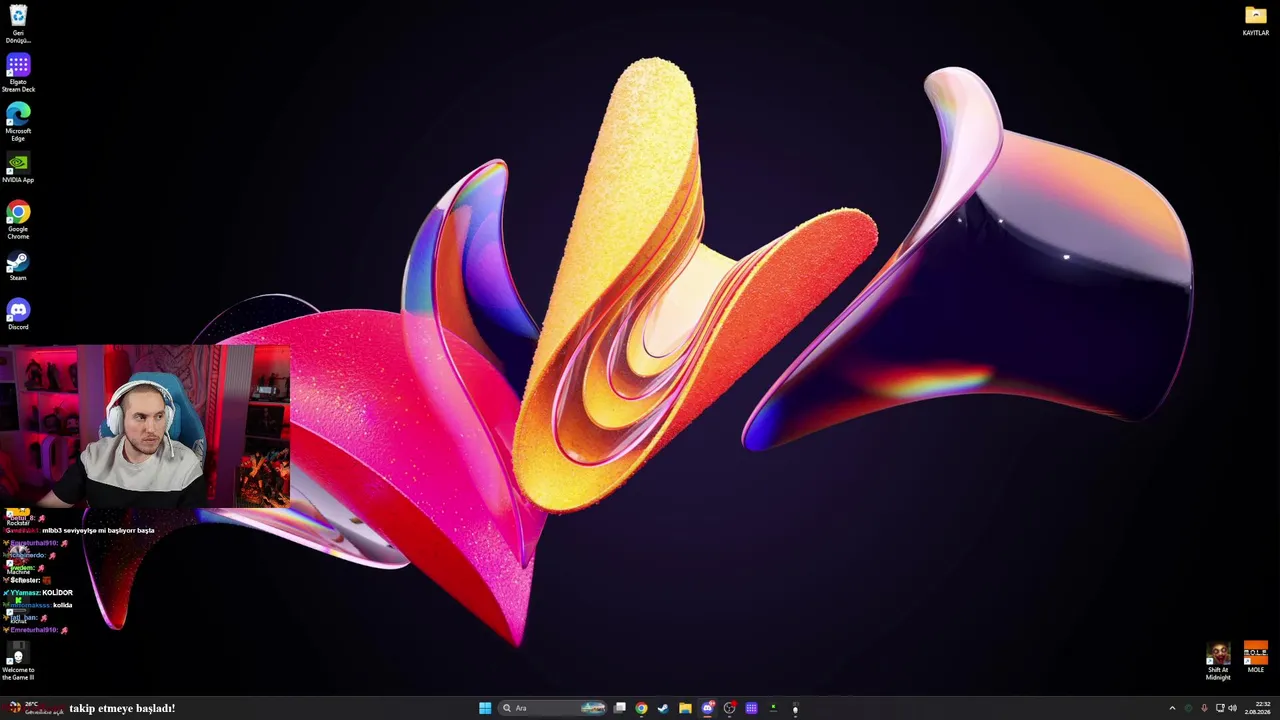Open network settings from system tray
This screenshot has width=1280, height=720.
point(1220,708)
